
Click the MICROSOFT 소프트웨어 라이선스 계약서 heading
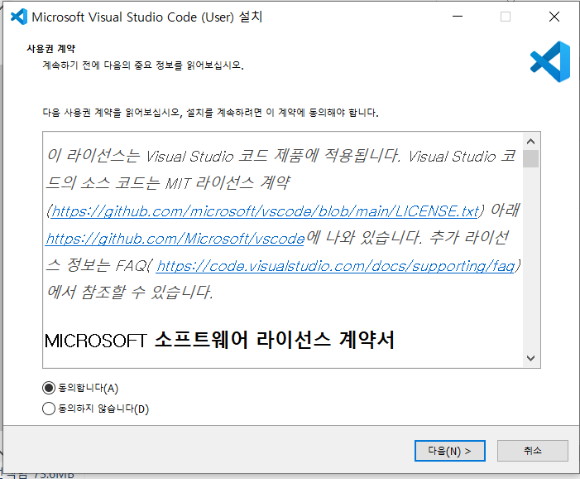[x=219, y=340]
